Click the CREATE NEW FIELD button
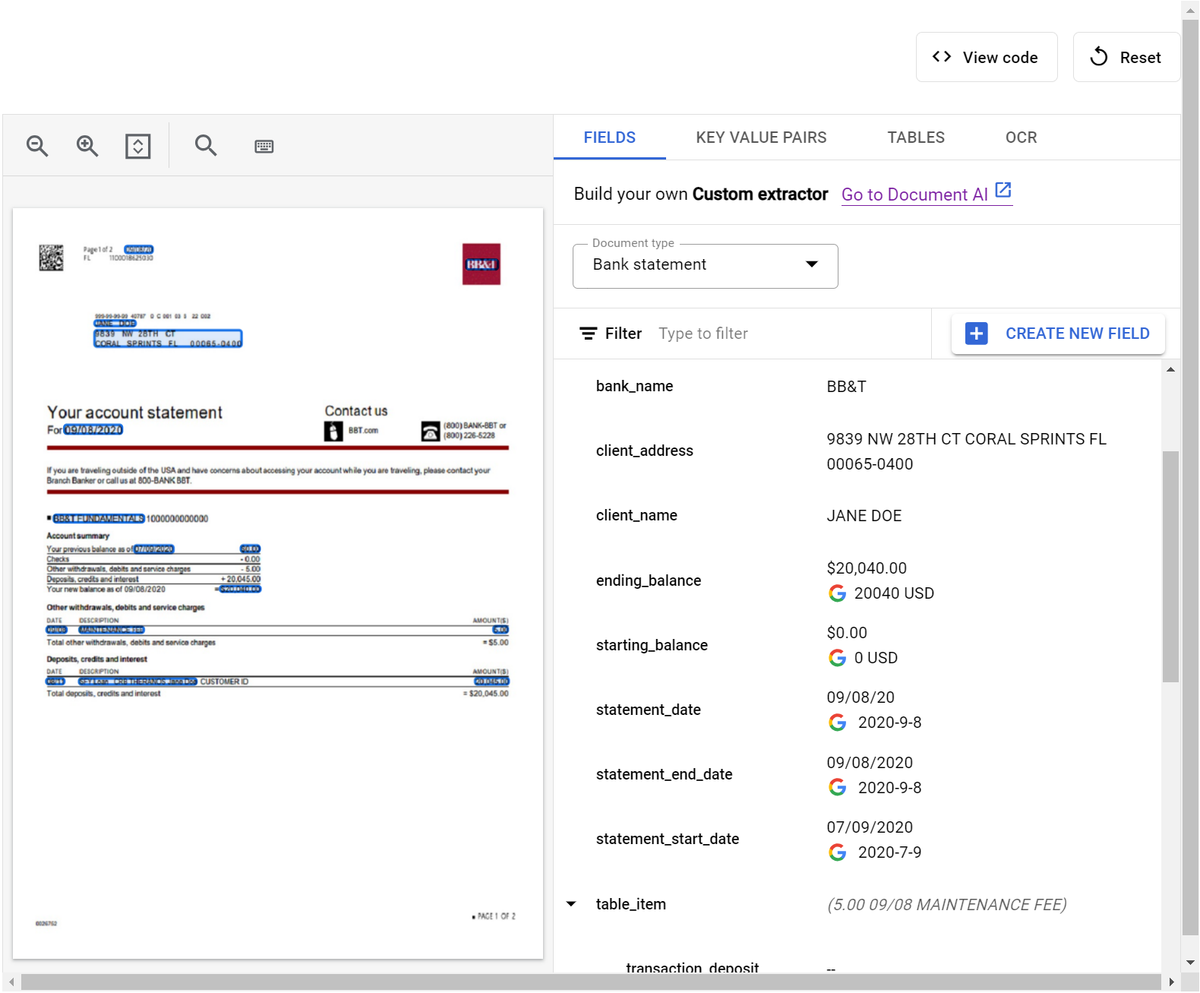Viewport: 1200px width, 993px height. (1058, 333)
